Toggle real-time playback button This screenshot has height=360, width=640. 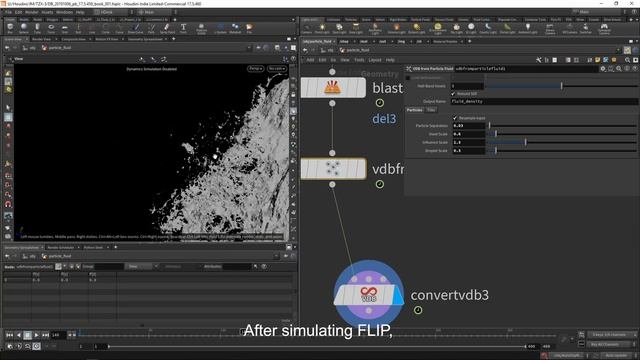click(x=36, y=346)
